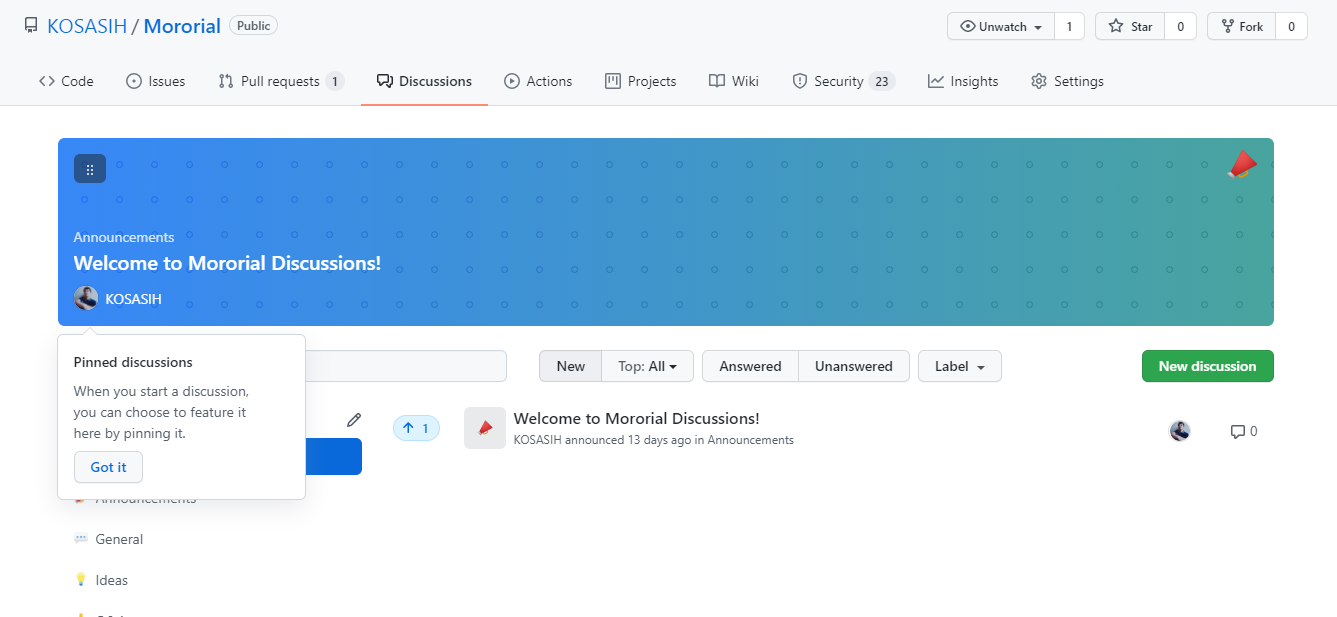Open the Projects tab
Screen dimensions: 1337x617
pyautogui.click(x=641, y=81)
